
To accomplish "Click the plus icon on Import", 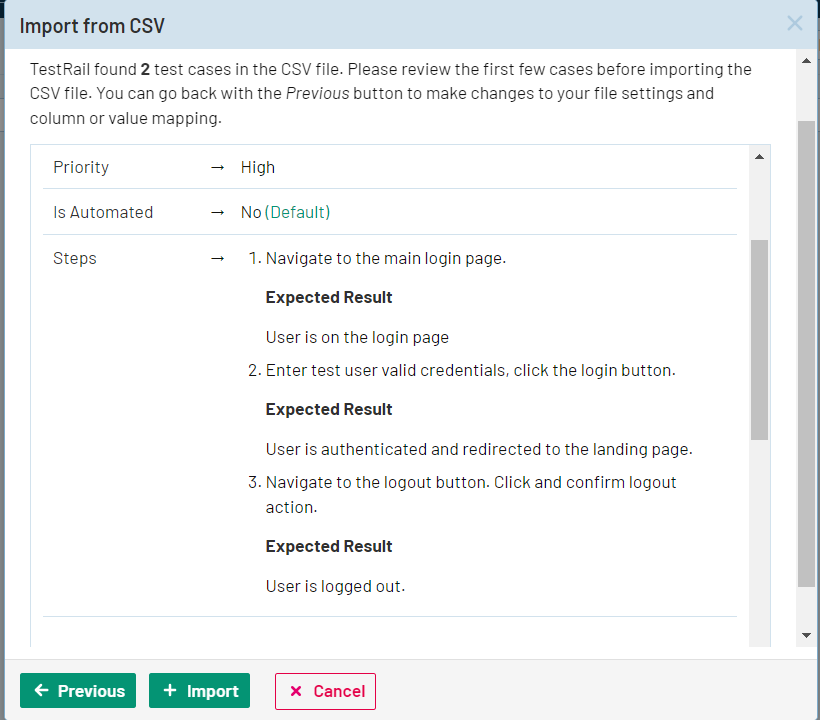I will coord(170,691).
